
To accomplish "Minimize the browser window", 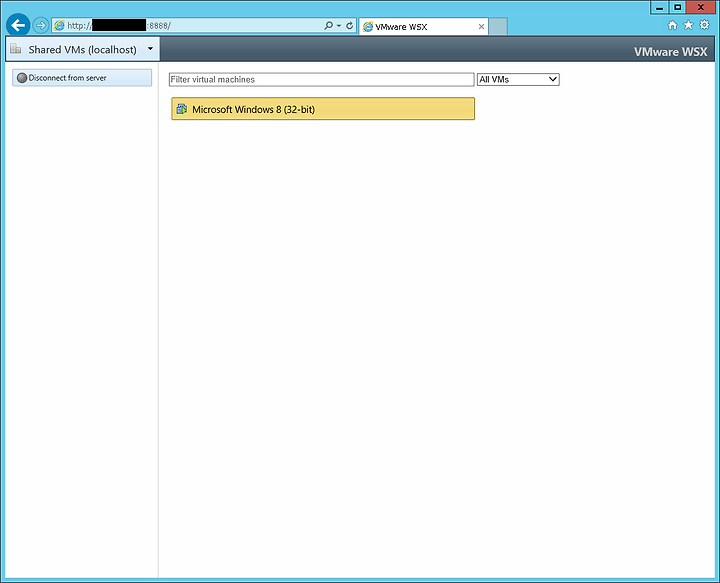I will pyautogui.click(x=660, y=7).
